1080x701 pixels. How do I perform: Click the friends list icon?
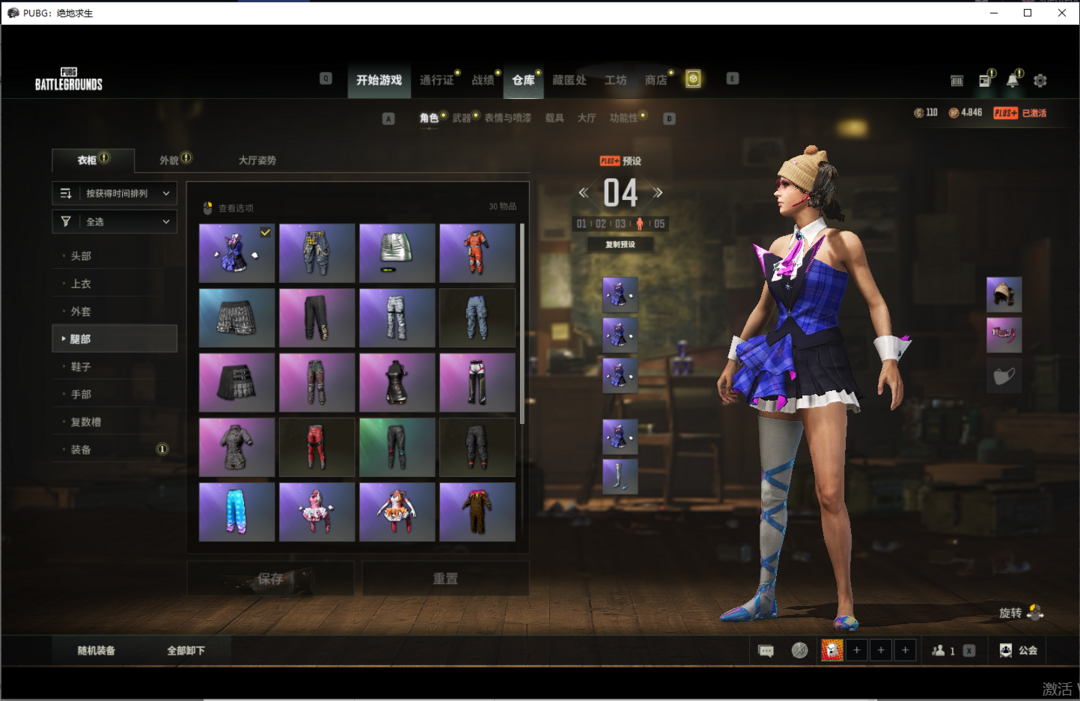(939, 650)
